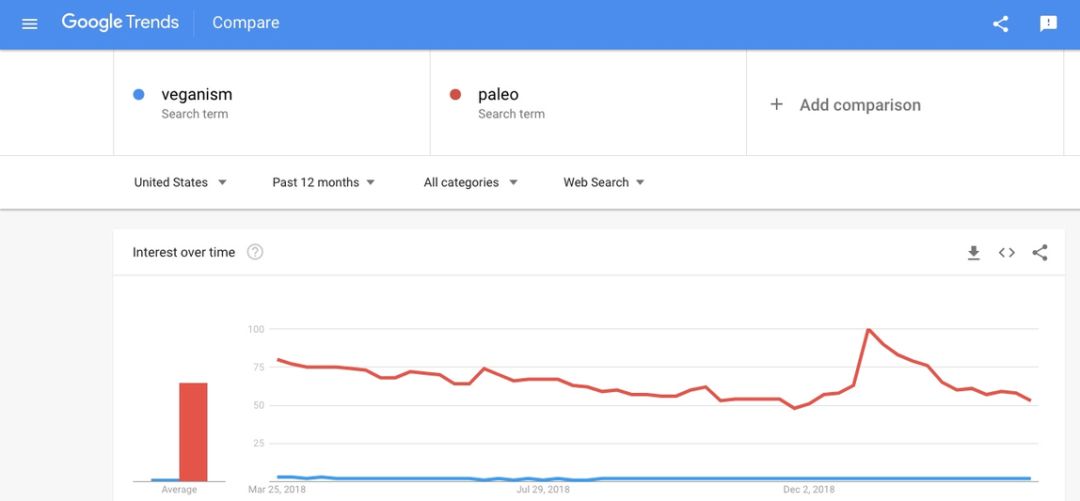Click the embed code icon

pos(1006,253)
